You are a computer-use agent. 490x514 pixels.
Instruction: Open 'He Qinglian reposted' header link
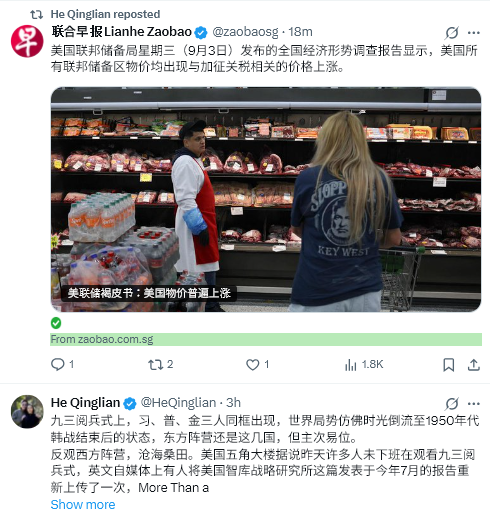pyautogui.click(x=105, y=14)
